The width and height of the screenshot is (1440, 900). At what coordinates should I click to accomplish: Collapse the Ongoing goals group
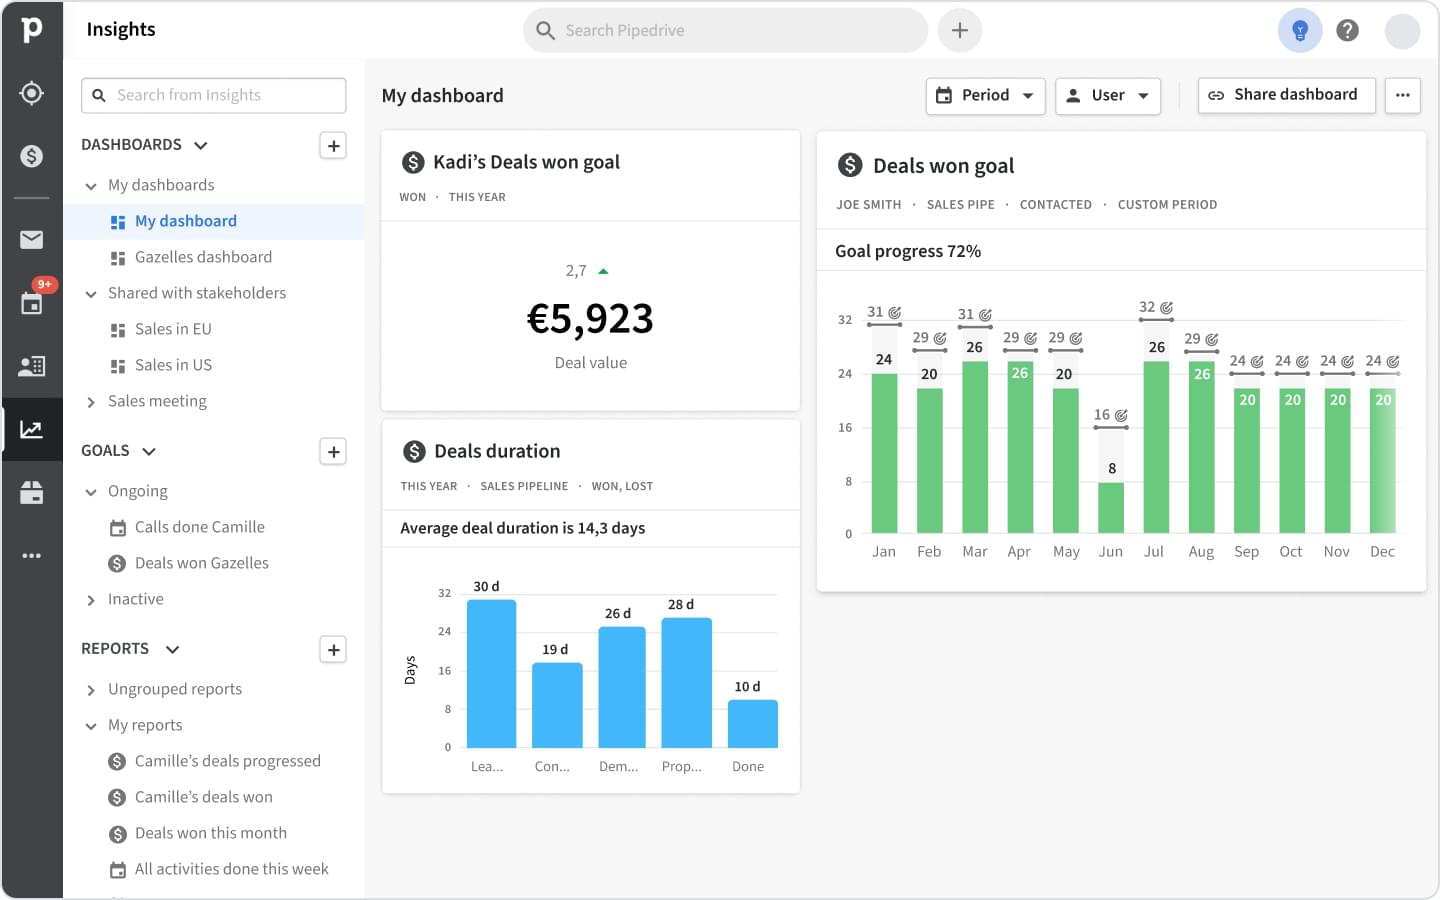91,492
